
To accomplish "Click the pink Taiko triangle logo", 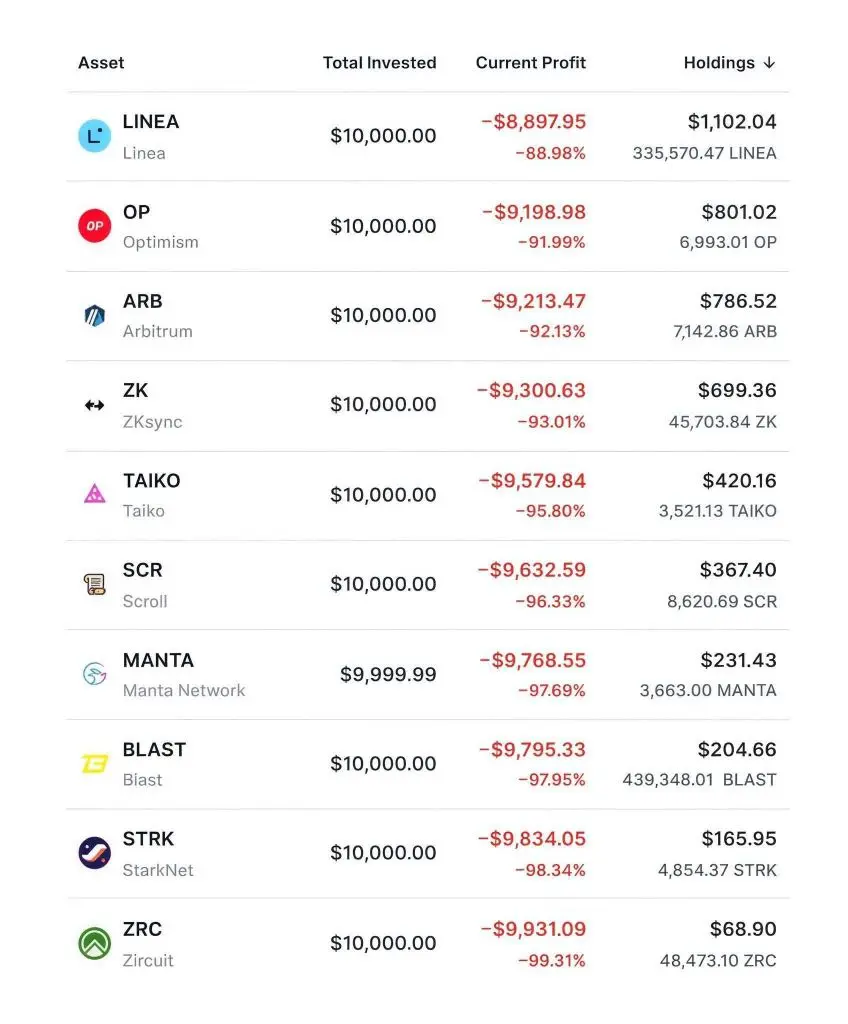I will click(x=94, y=494).
